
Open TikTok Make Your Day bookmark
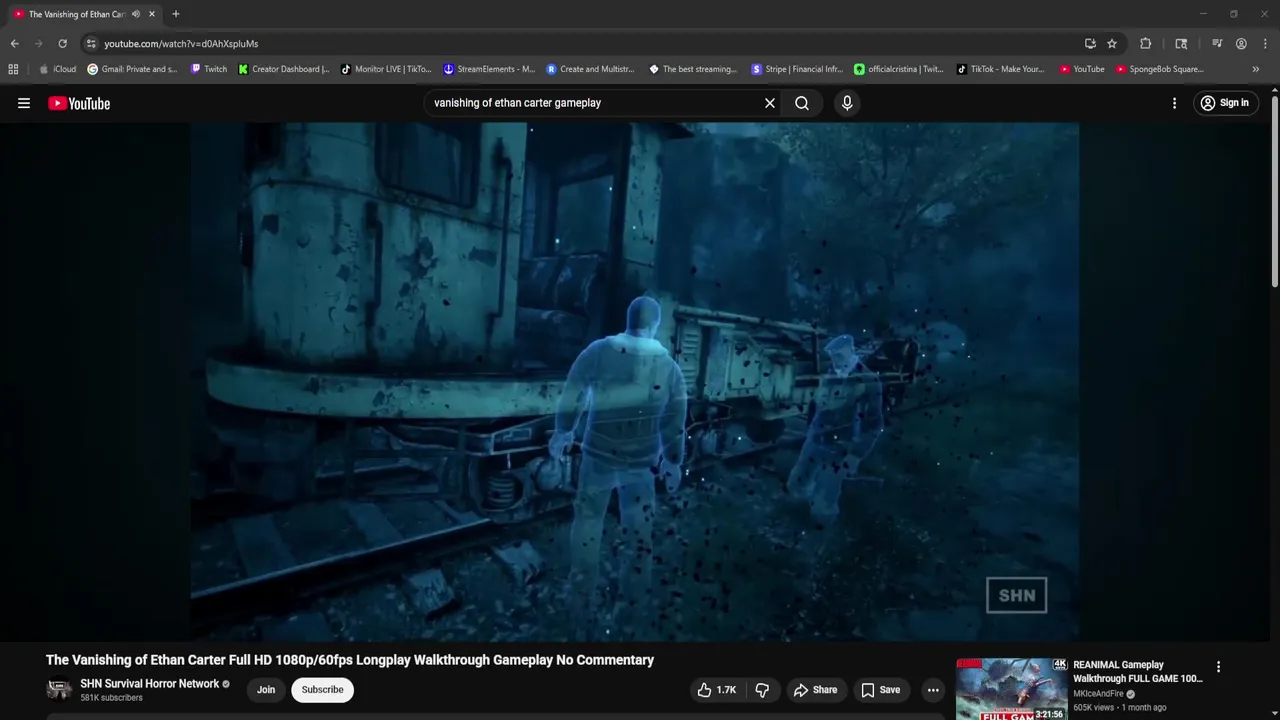click(x=1000, y=69)
